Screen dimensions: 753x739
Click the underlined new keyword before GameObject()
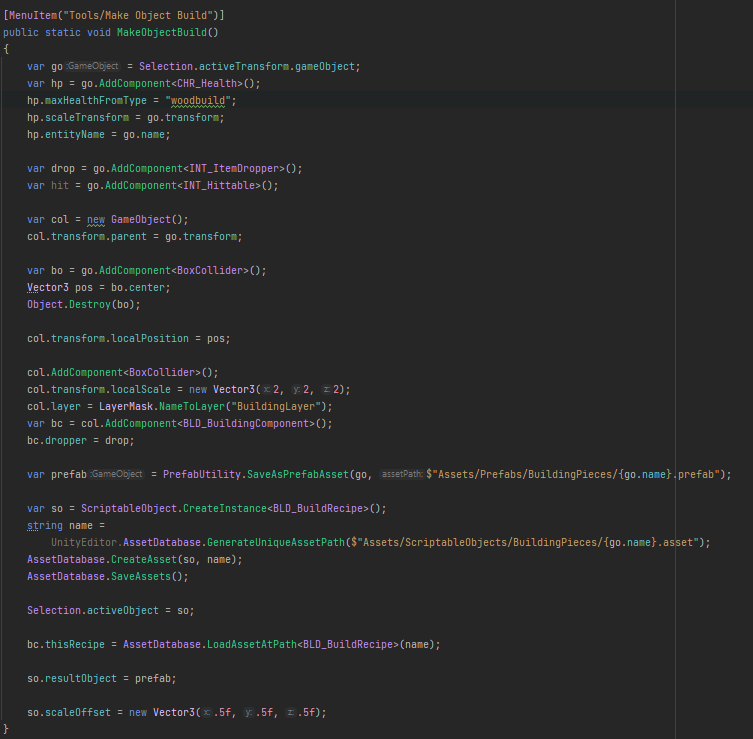96,219
